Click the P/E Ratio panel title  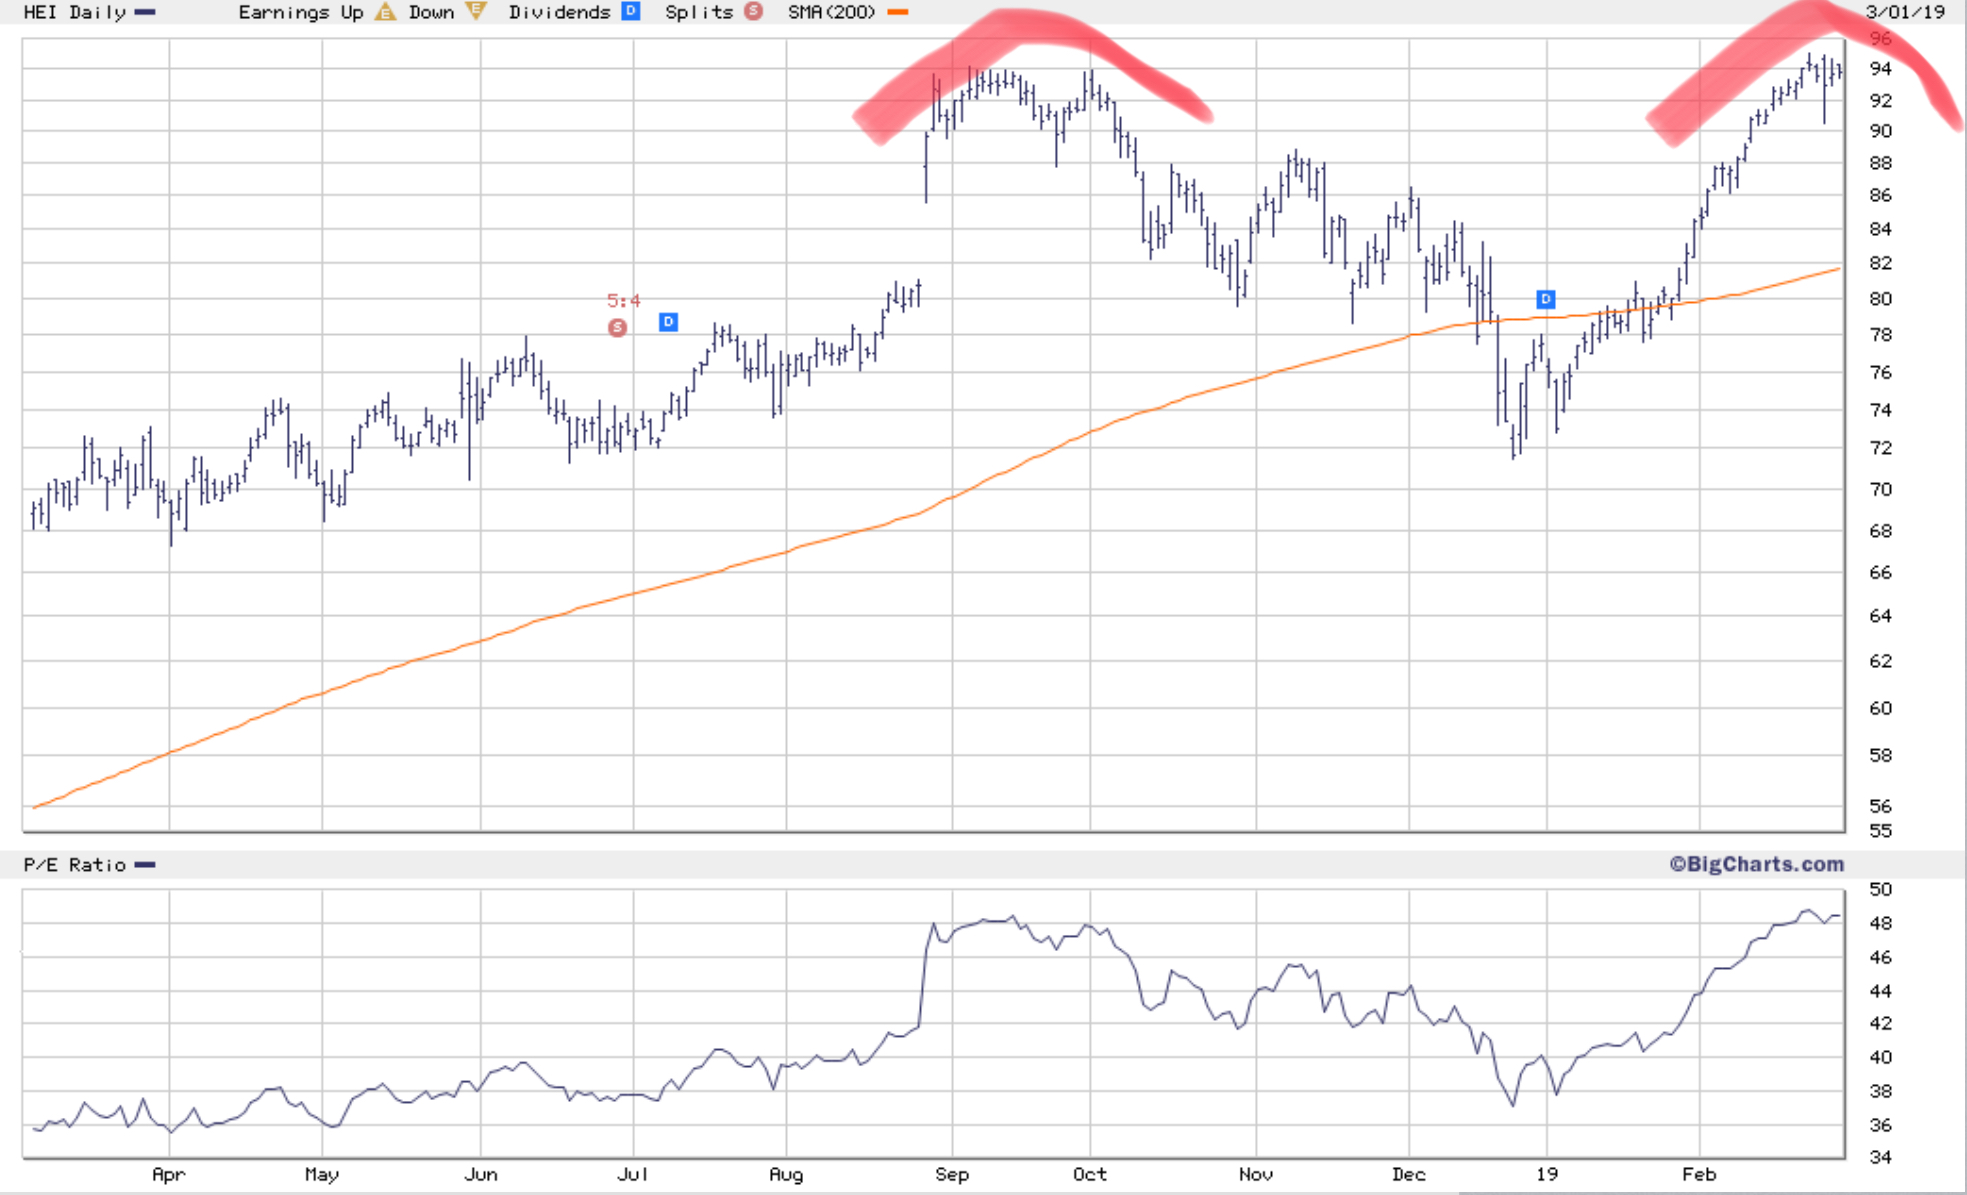(74, 864)
